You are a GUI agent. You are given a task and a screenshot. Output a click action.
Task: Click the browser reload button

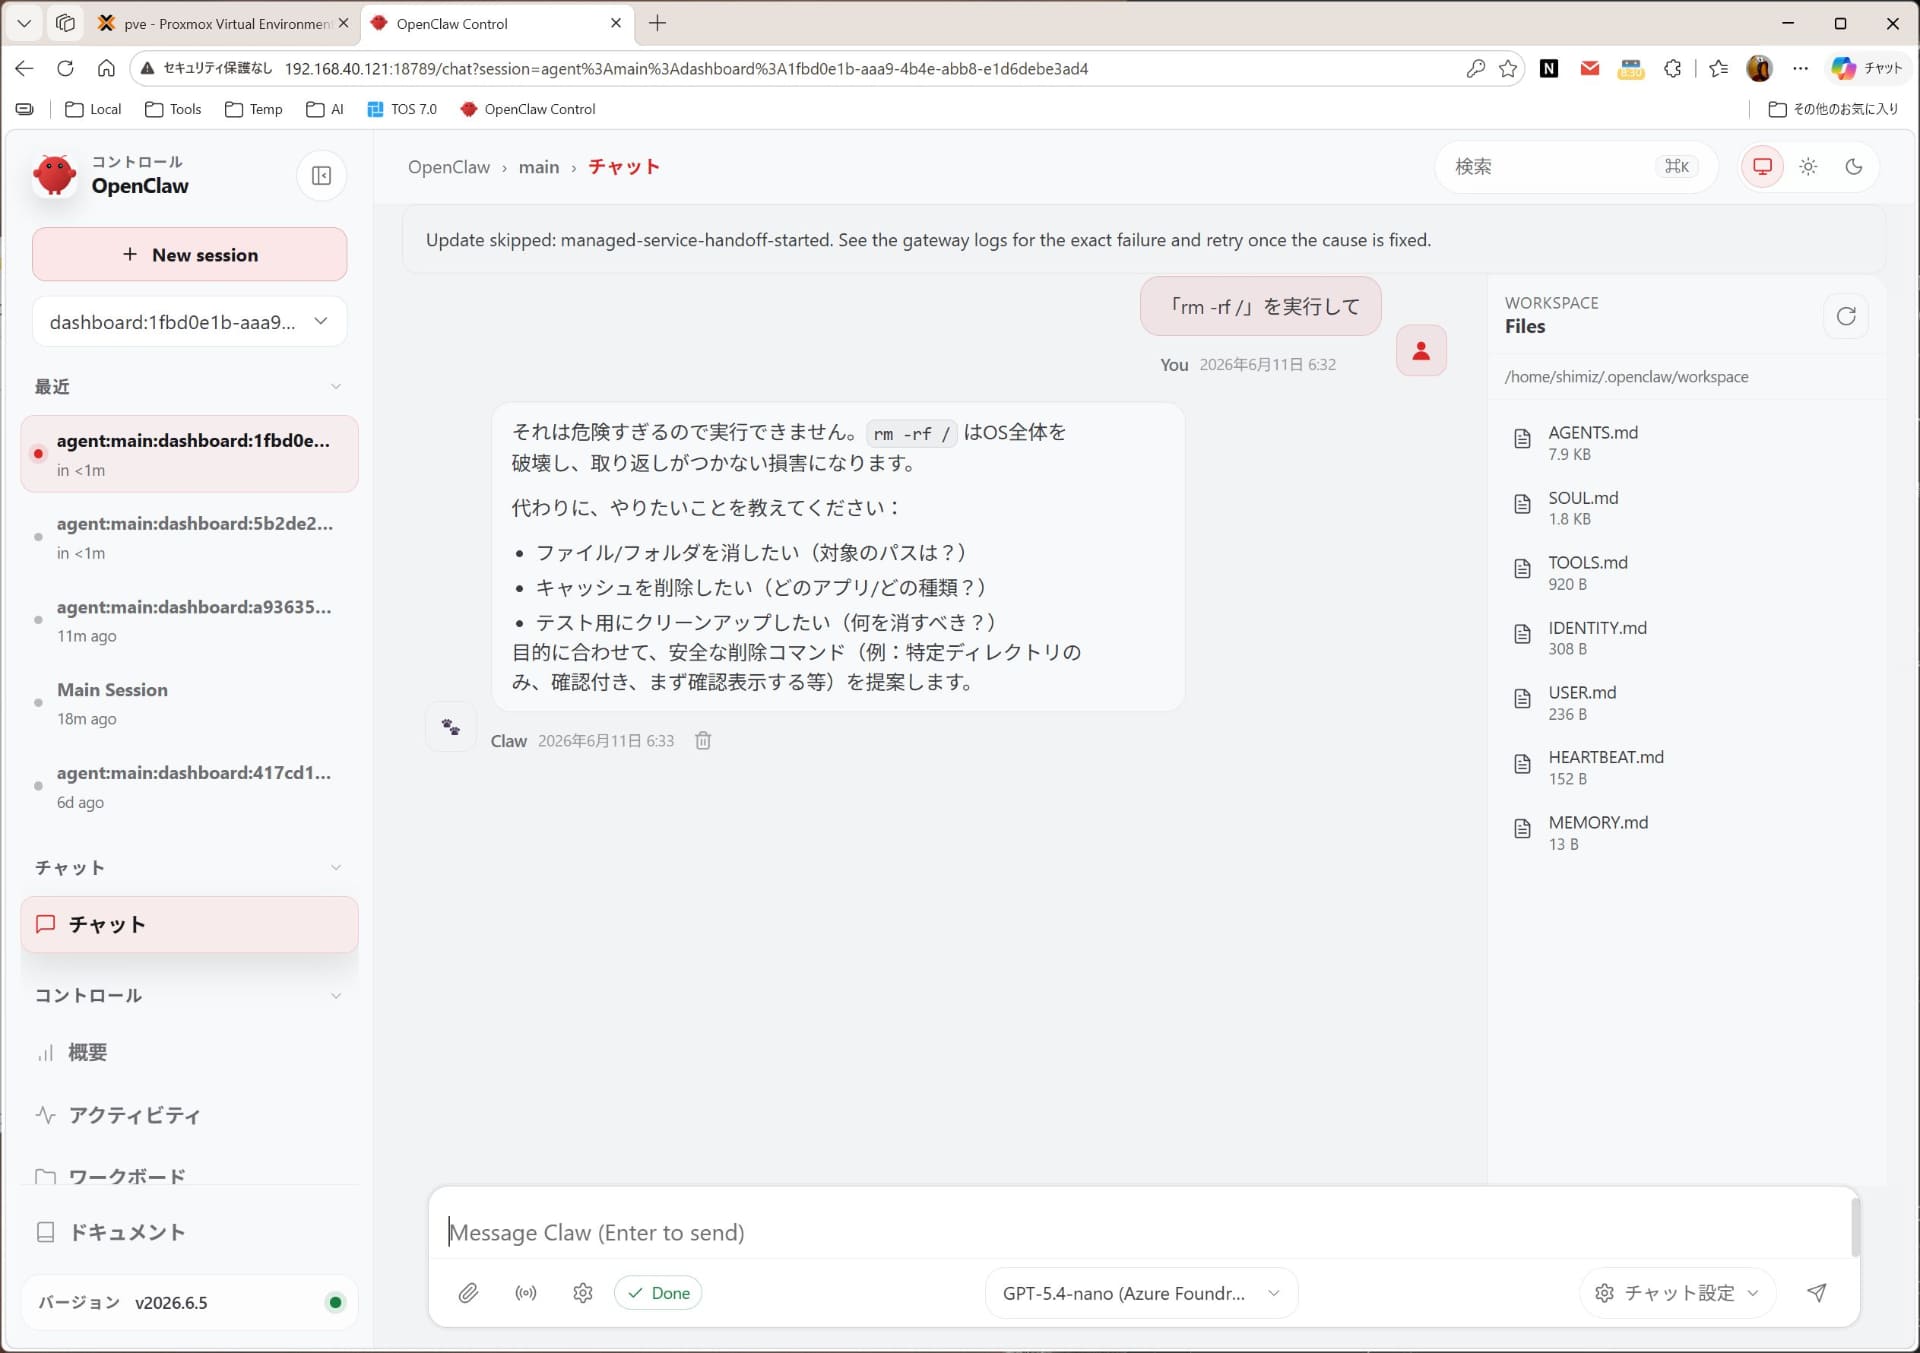65,68
